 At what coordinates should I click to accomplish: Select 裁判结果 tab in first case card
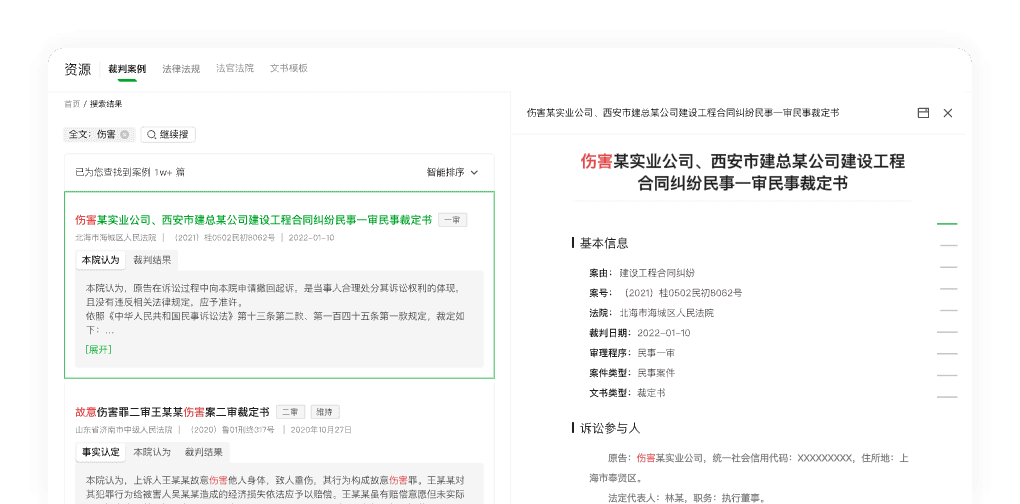point(152,260)
